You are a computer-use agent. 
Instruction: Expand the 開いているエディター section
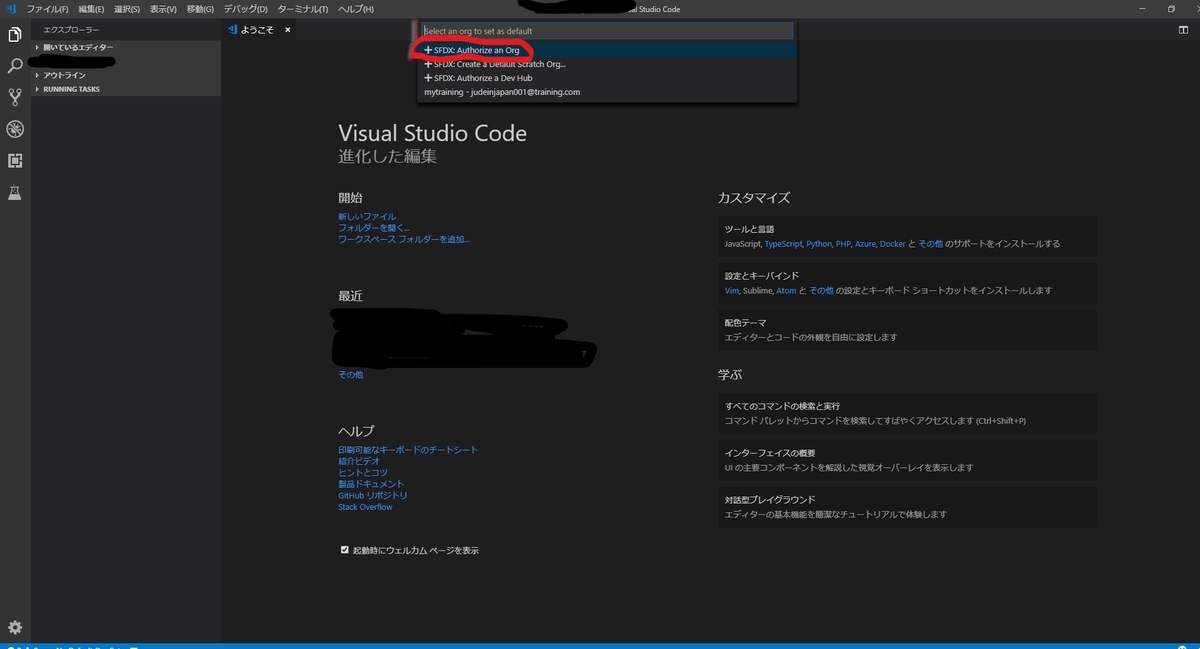click(127, 47)
